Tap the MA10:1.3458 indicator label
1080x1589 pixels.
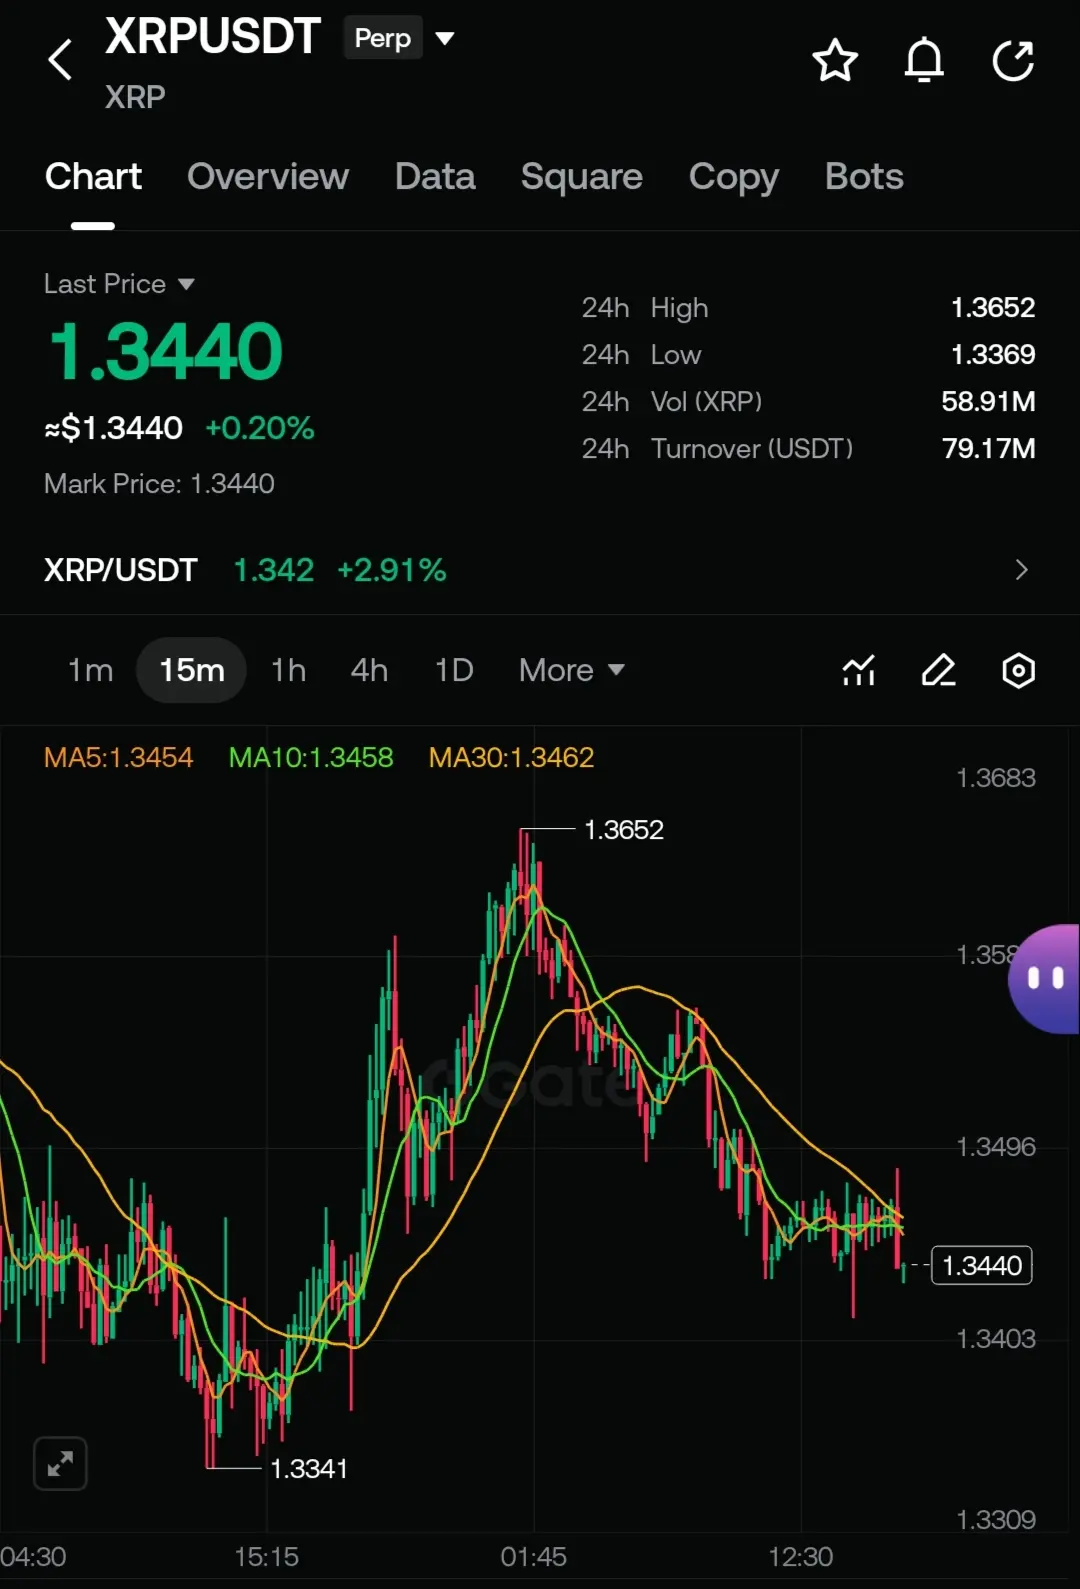(x=311, y=757)
